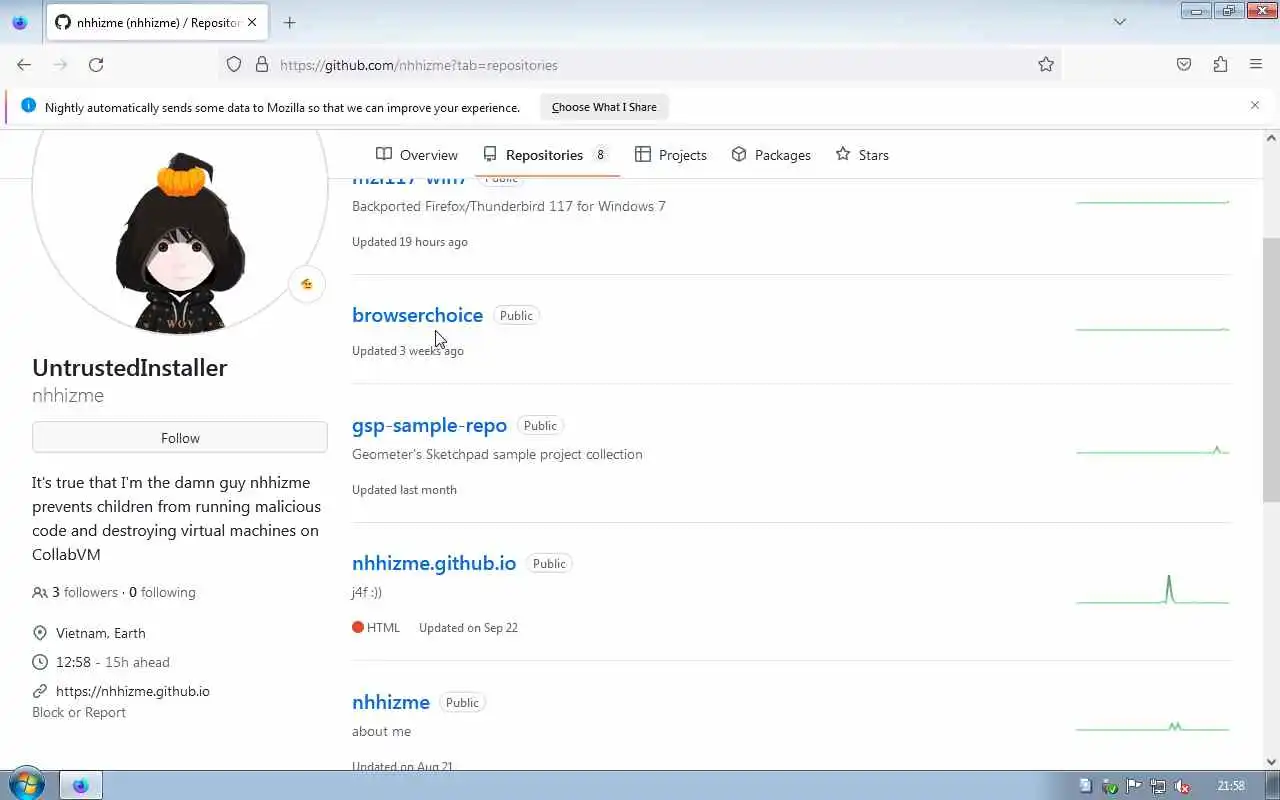
Task: Open the Action Center flag tray icon
Action: (1134, 786)
